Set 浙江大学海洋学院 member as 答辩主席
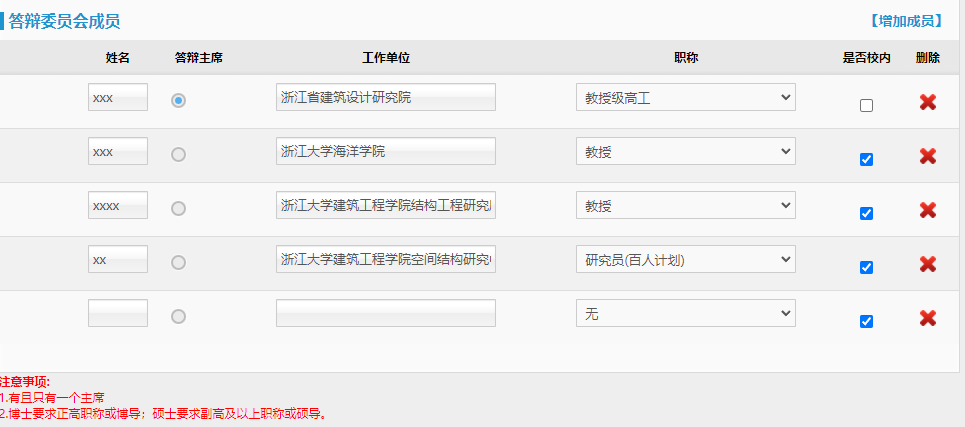Image resolution: width=965 pixels, height=427 pixels. click(178, 154)
